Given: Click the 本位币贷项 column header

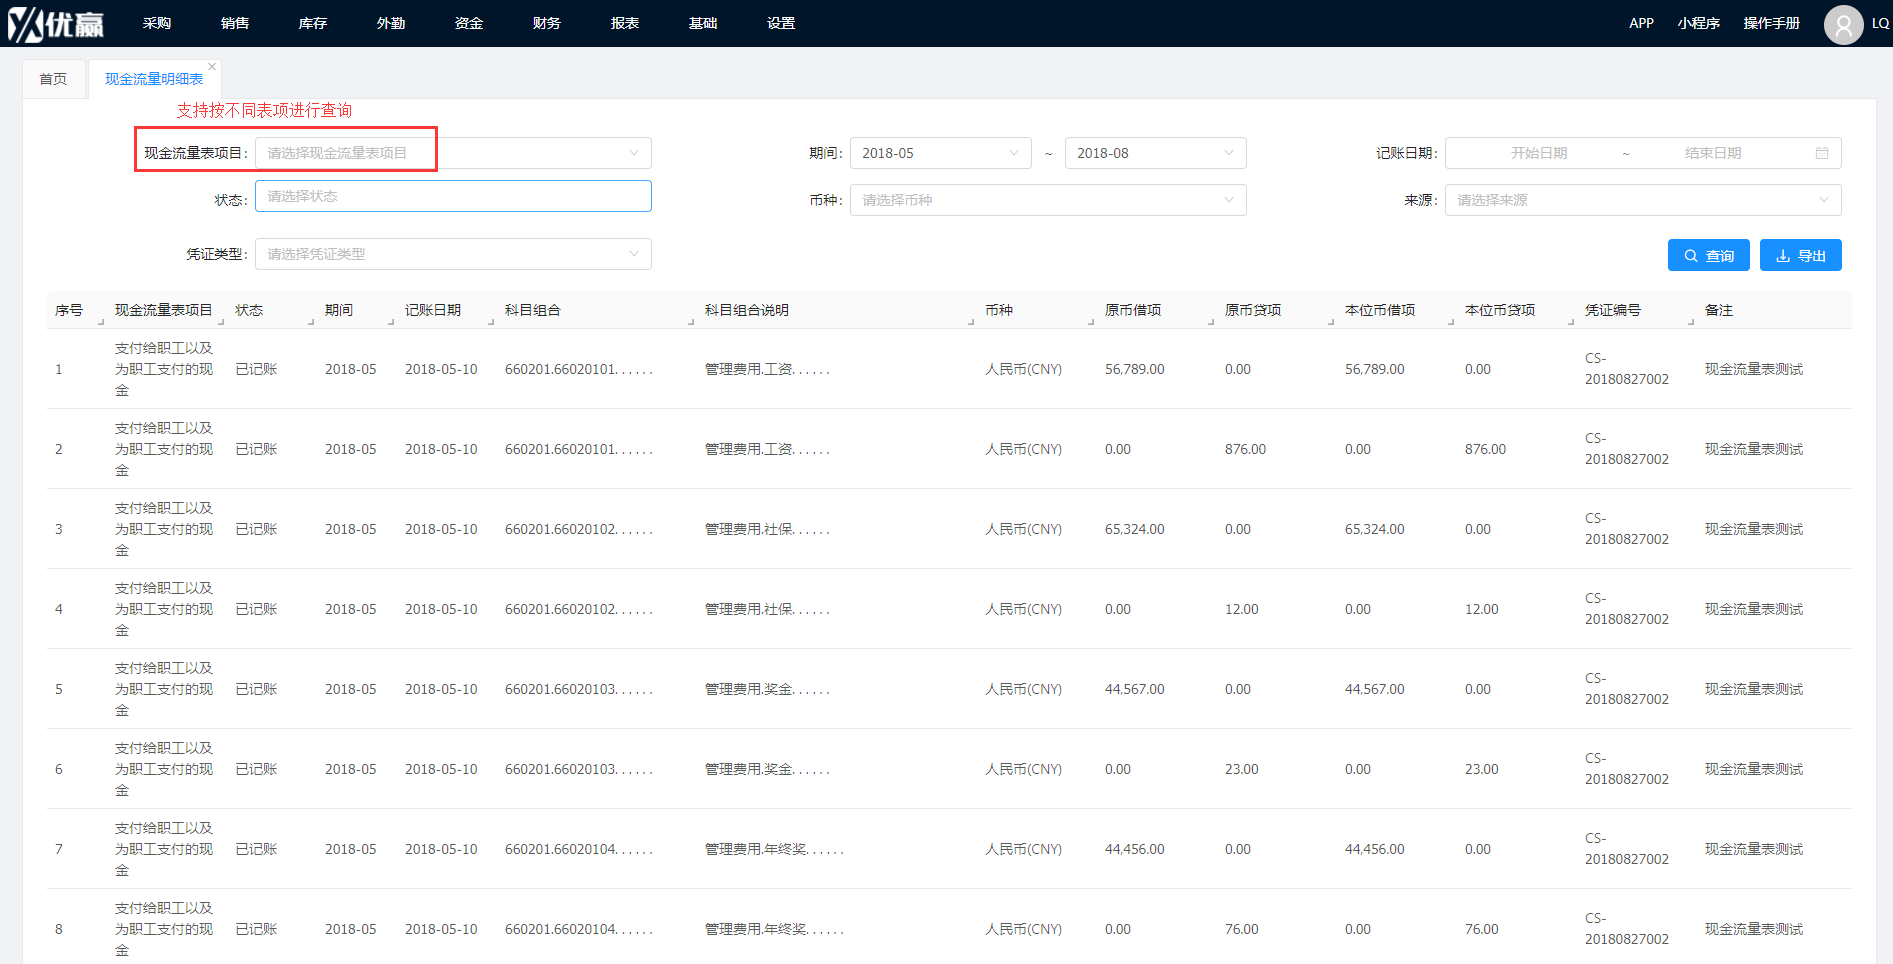Looking at the screenshot, I should pyautogui.click(x=1500, y=310).
